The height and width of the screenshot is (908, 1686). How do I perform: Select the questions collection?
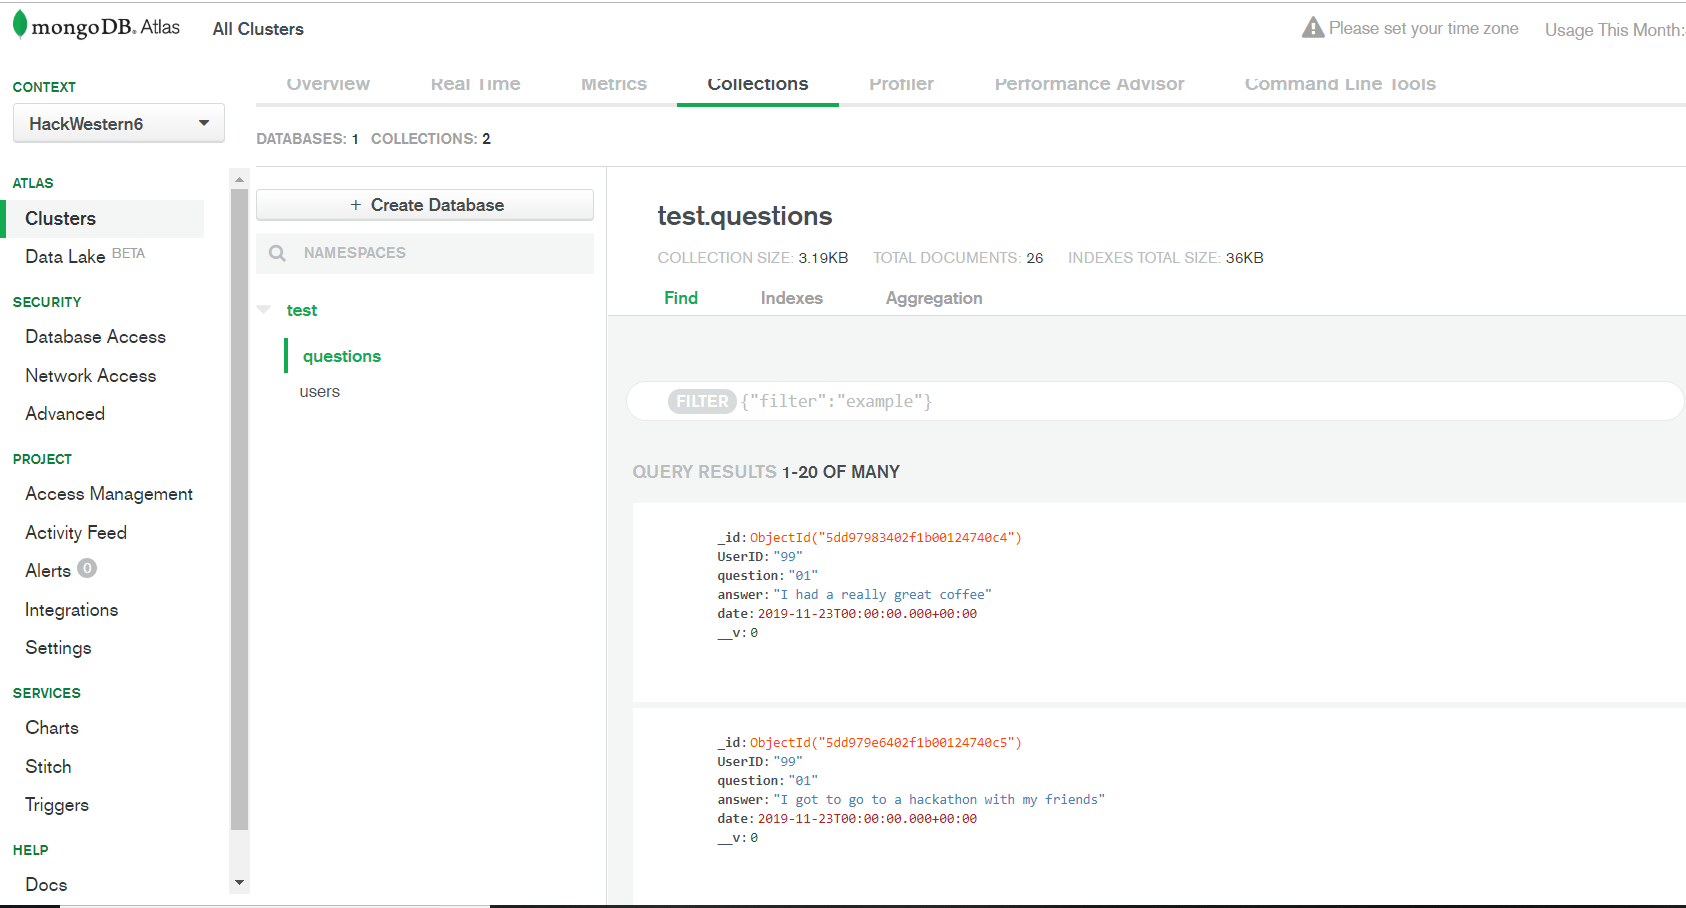tap(342, 356)
